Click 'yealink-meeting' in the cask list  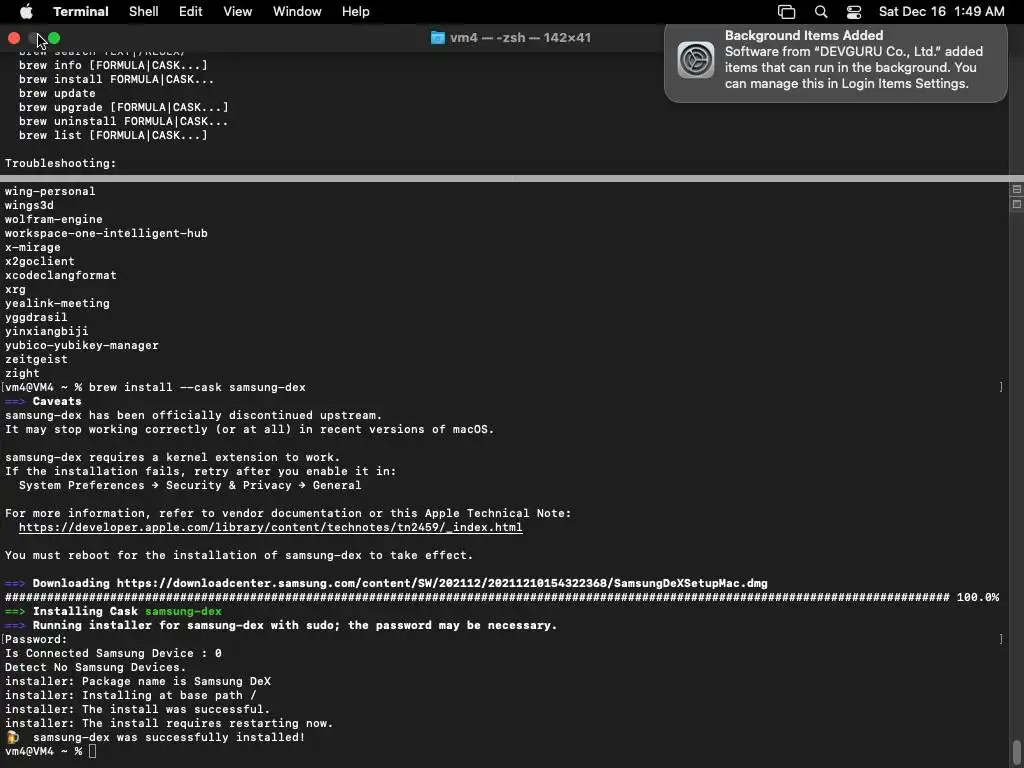[x=57, y=304]
